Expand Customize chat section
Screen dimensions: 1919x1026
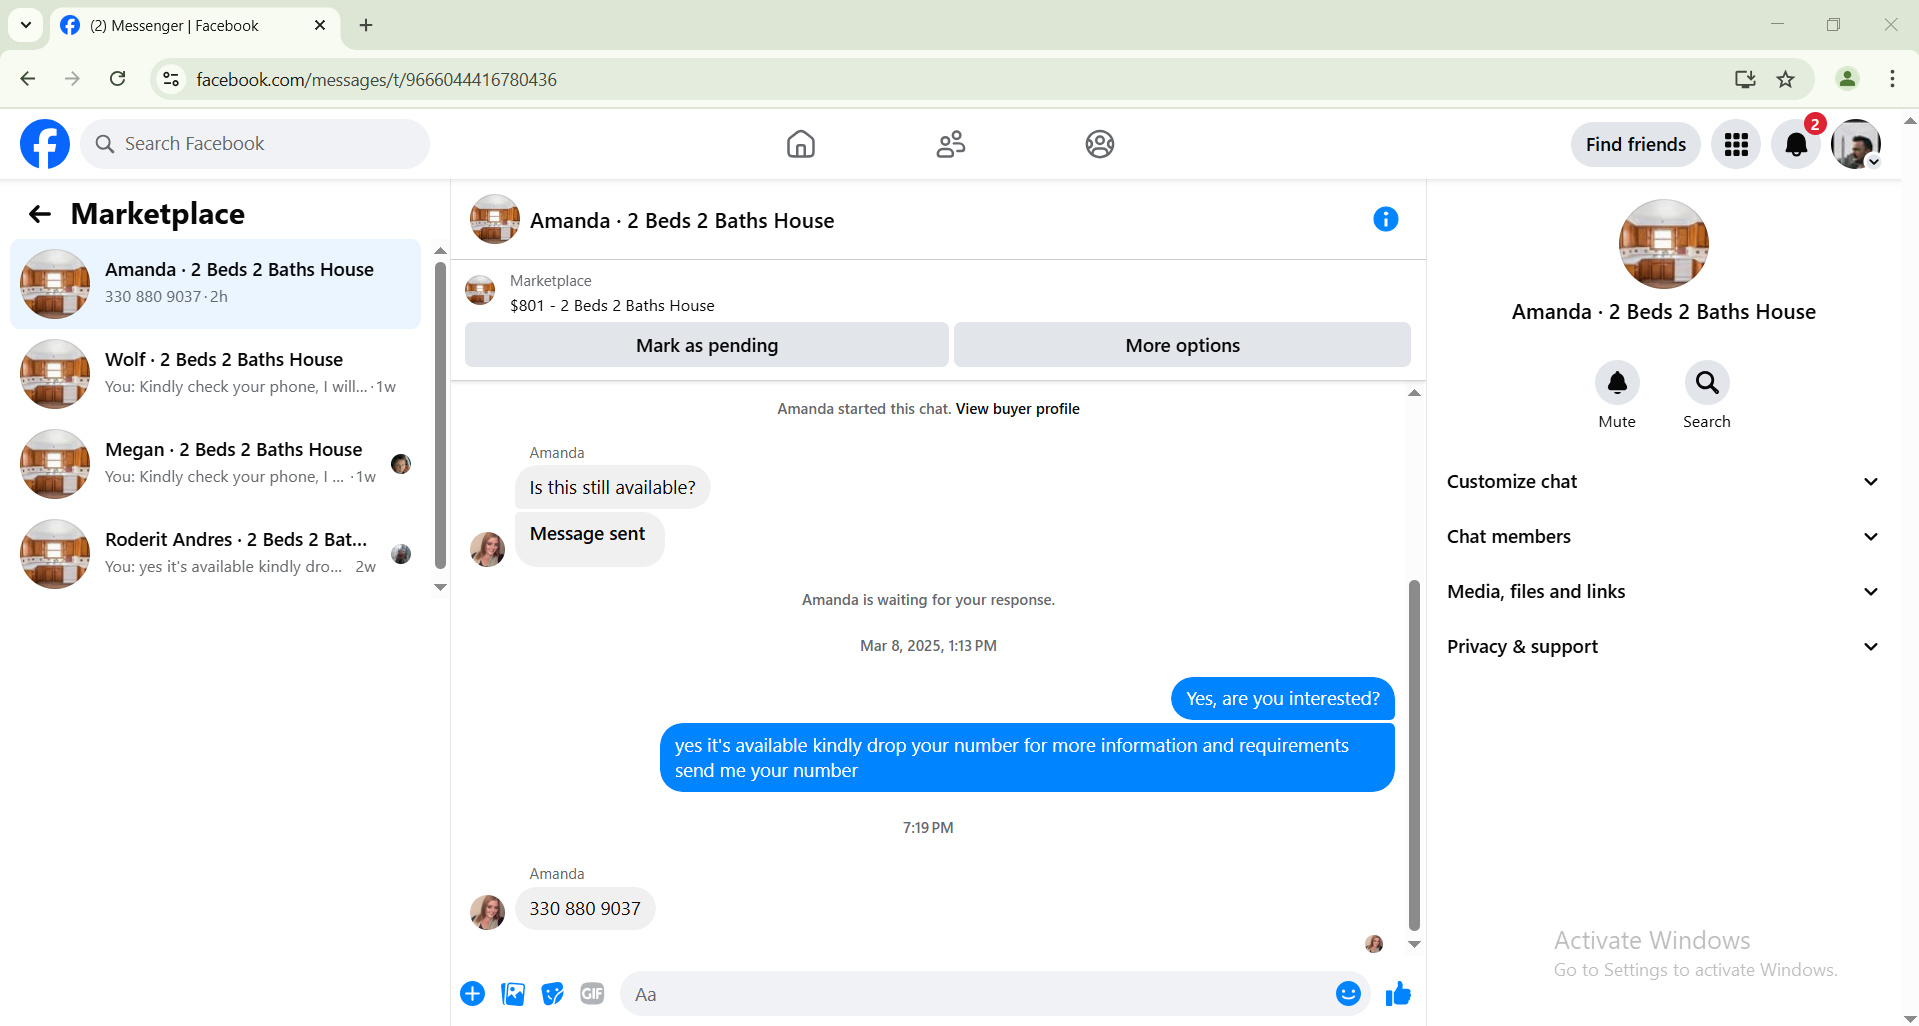click(1663, 482)
